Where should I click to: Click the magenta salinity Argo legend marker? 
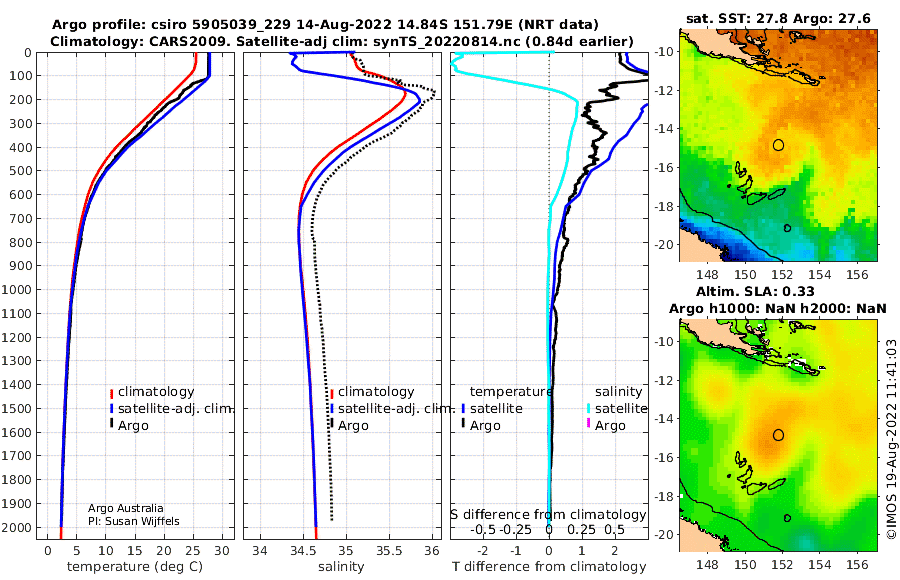click(x=588, y=424)
